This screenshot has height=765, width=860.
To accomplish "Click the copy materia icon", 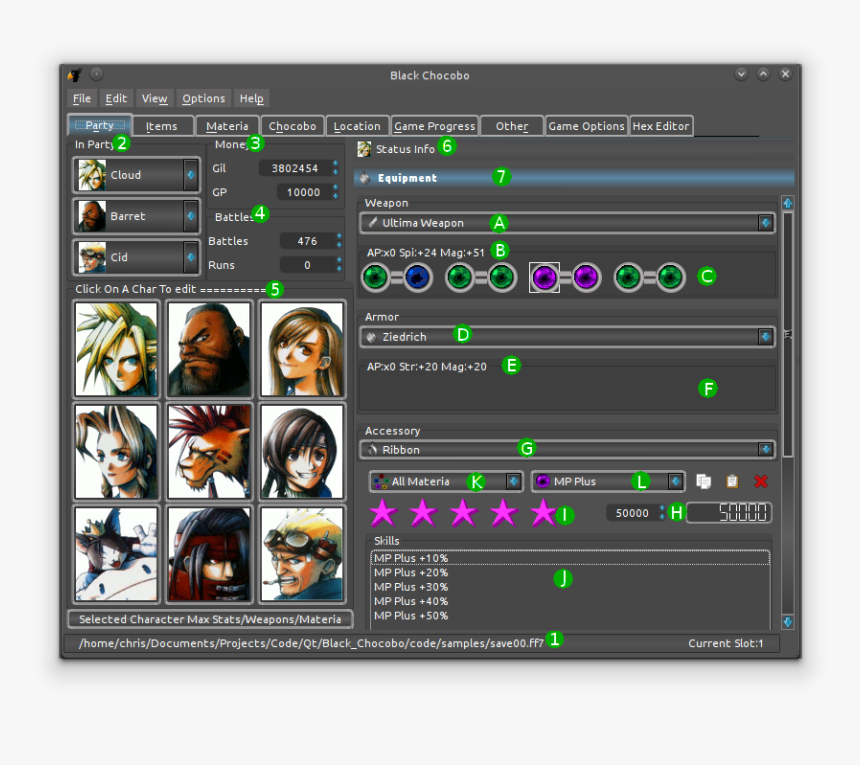I will click(703, 481).
